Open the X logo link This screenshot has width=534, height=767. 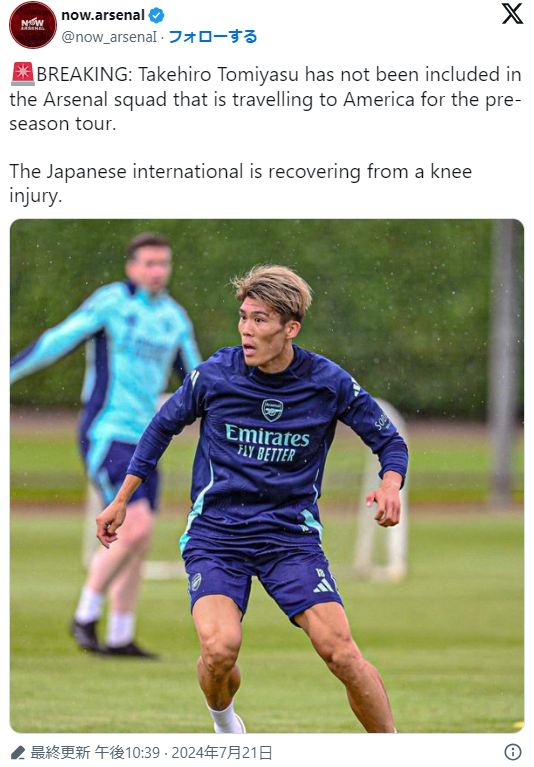(512, 13)
